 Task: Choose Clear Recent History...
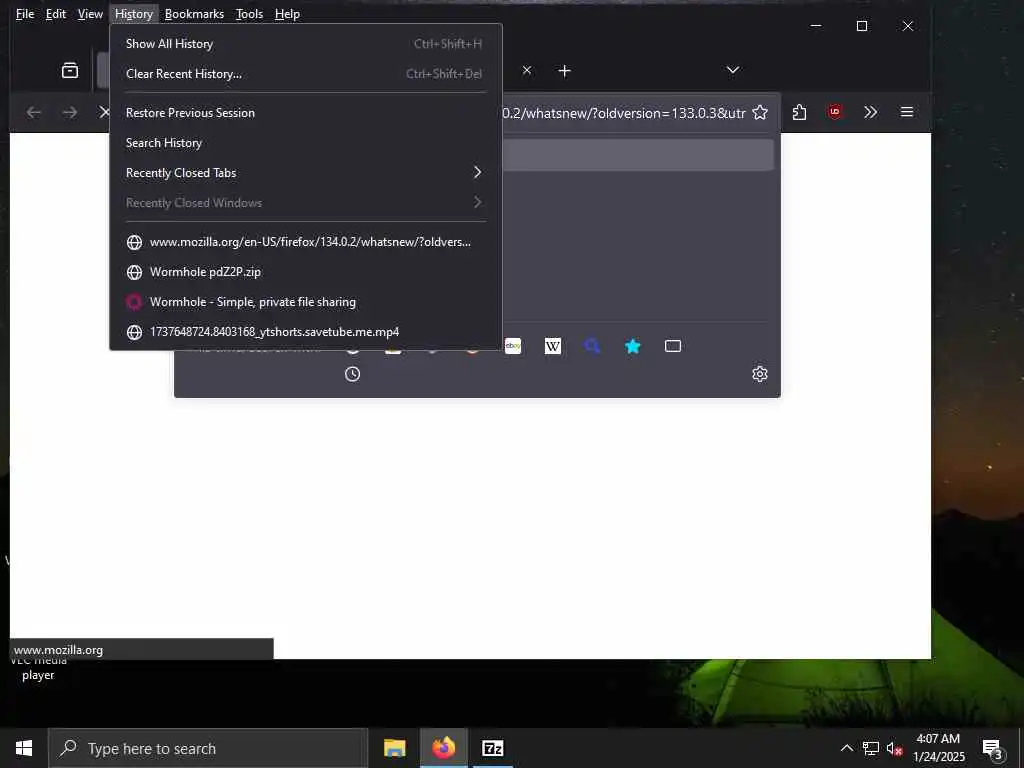306,74
